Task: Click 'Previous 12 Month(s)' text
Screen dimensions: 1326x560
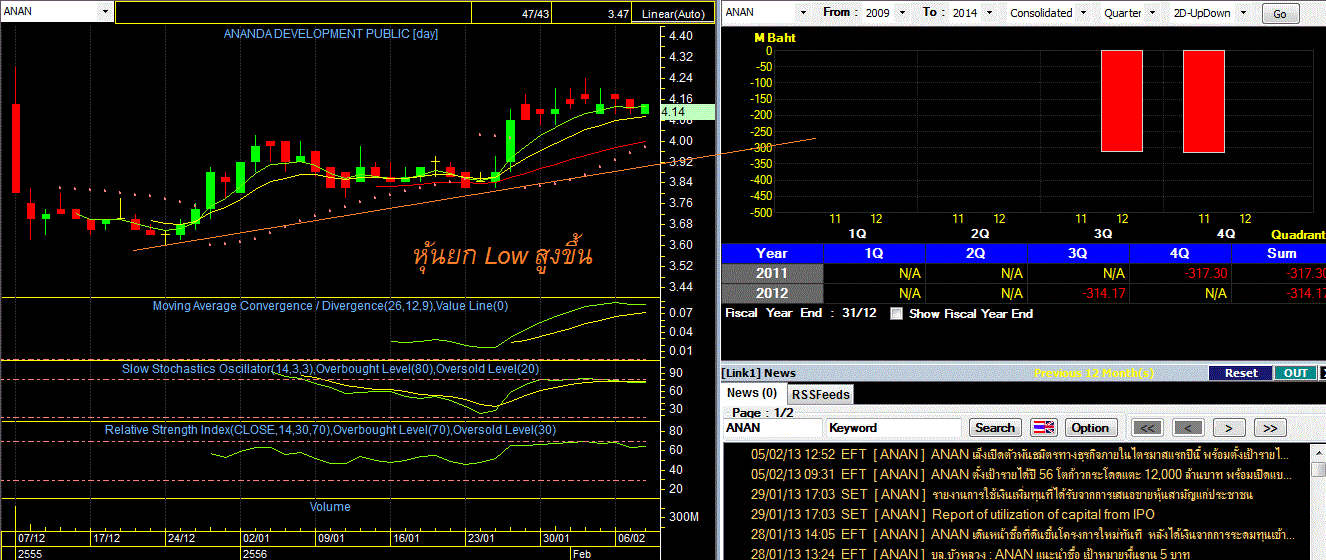Action: click(1094, 373)
